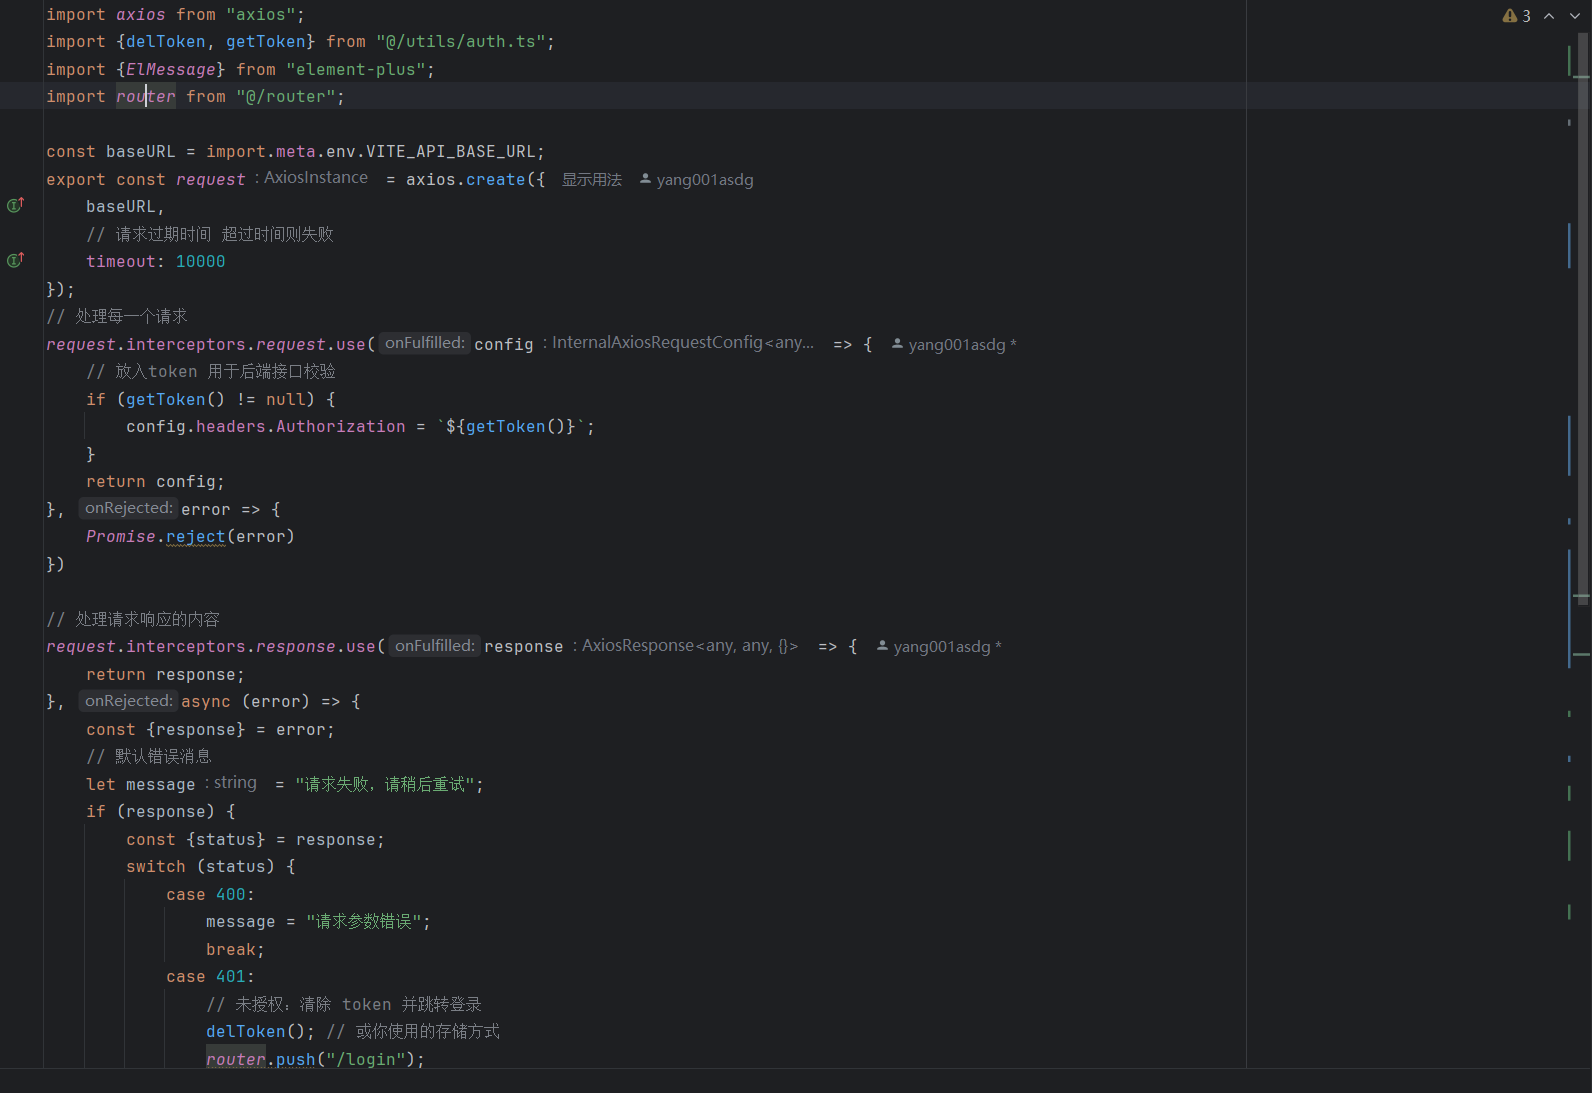This screenshot has width=1592, height=1093.
Task: Click "case 400:" label
Action: pyautogui.click(x=210, y=895)
